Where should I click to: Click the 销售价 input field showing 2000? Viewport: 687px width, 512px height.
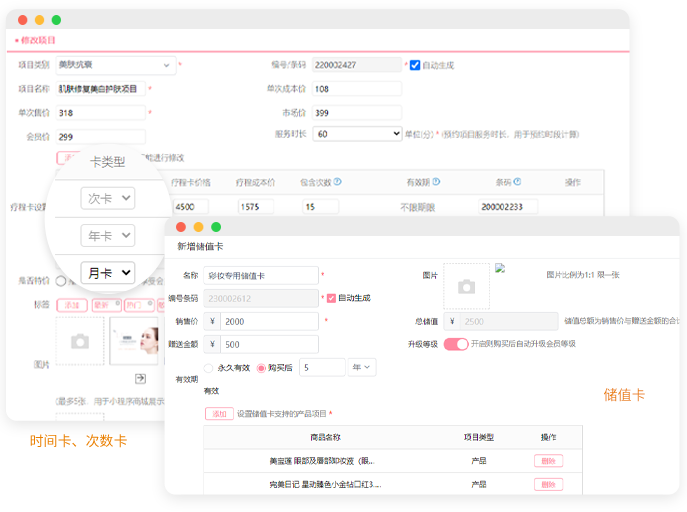269,321
